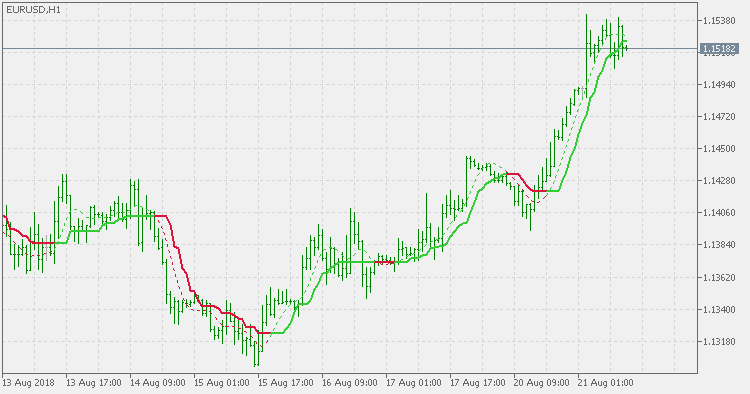Viewport: 750px width, 394px height.
Task: Click the 14 Aug 09:00 time marker
Action: (x=158, y=383)
